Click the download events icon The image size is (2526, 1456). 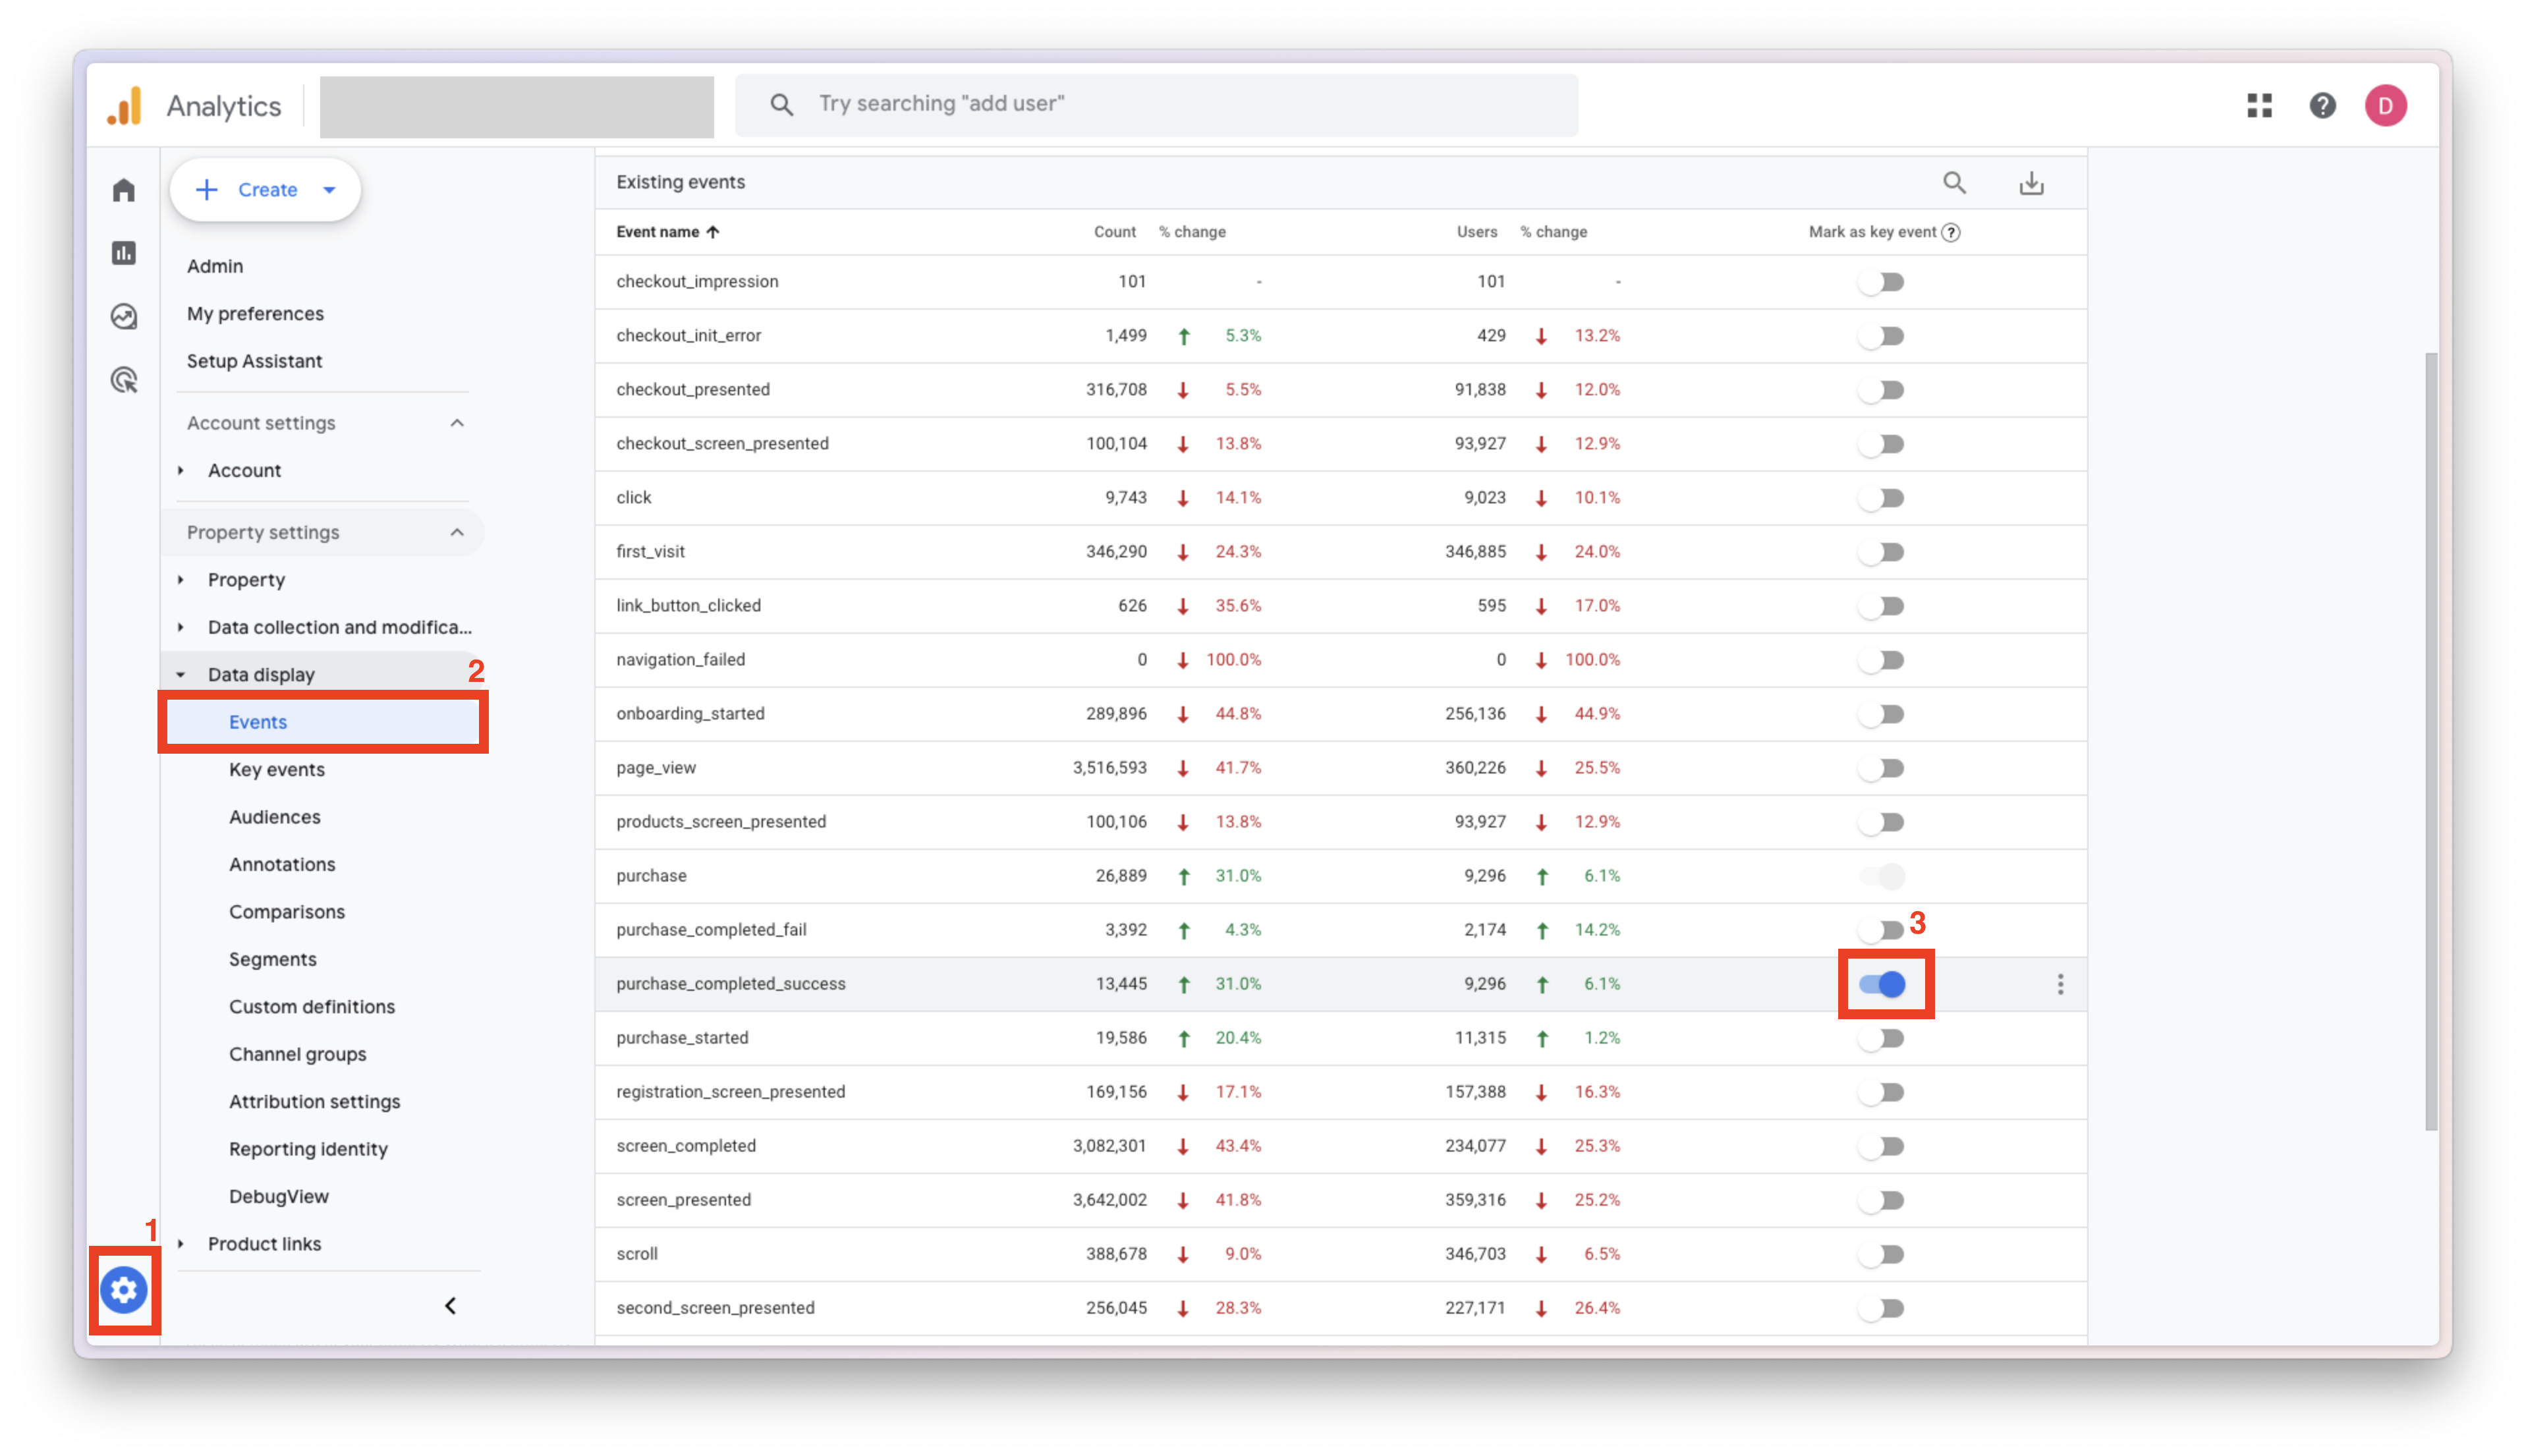pos(2031,183)
